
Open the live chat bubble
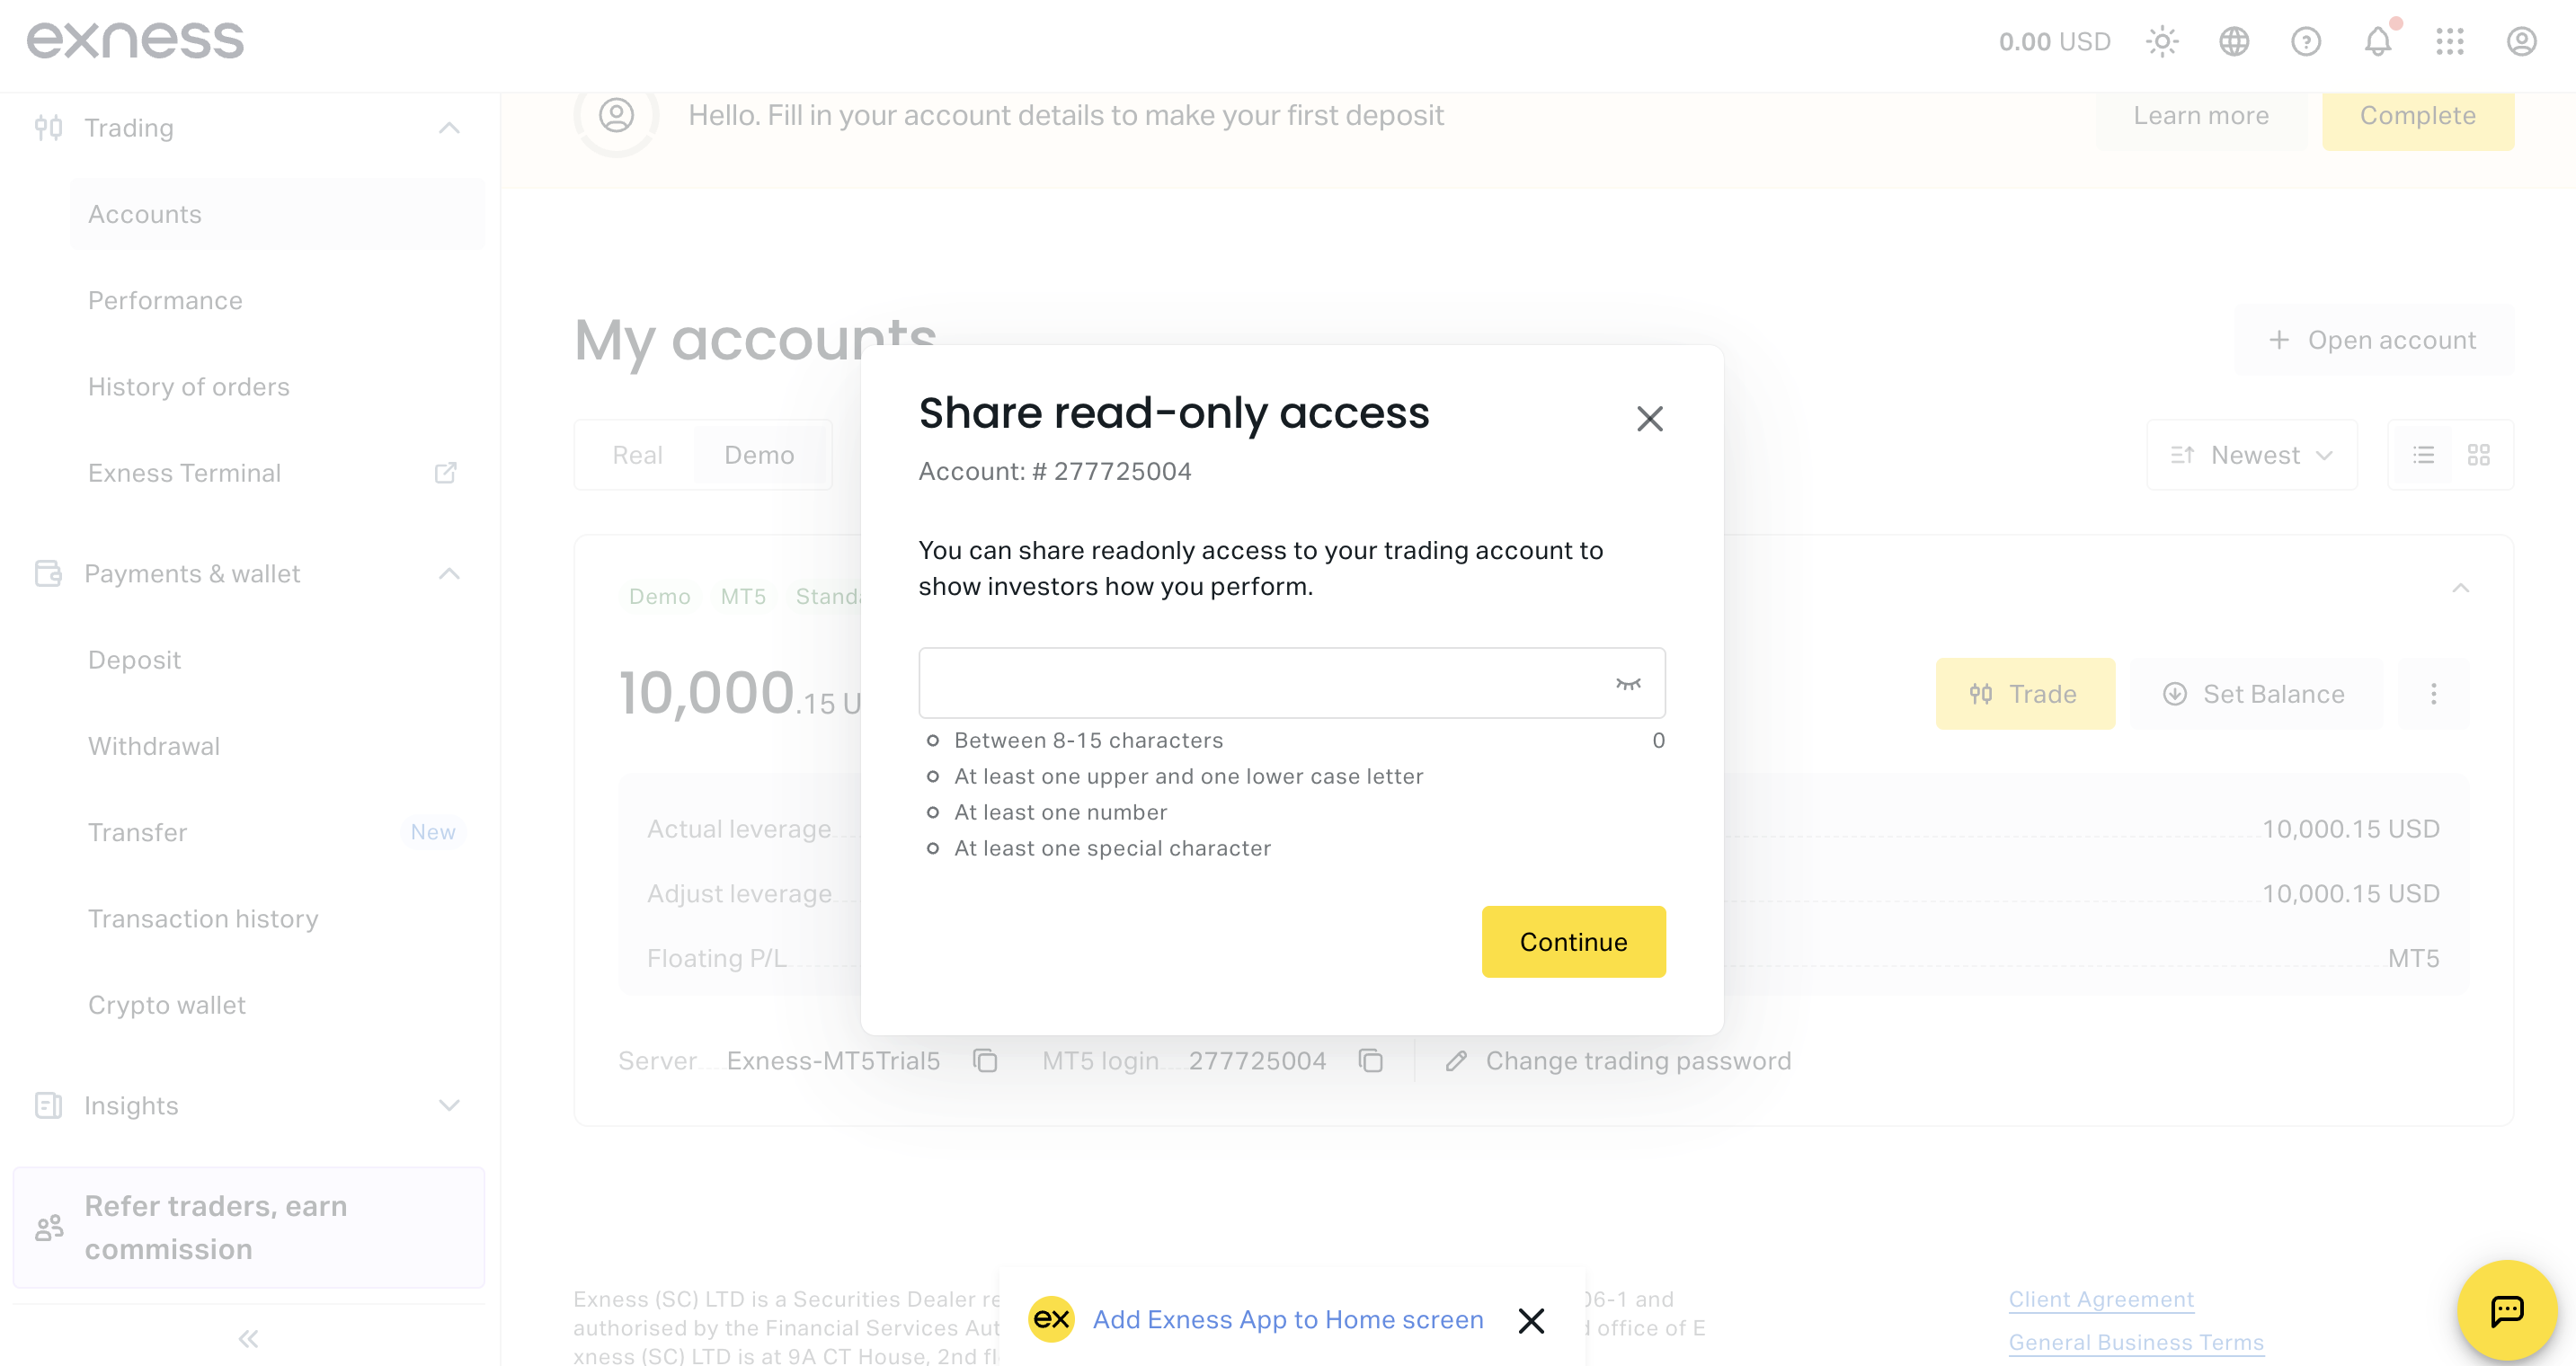[2507, 1310]
